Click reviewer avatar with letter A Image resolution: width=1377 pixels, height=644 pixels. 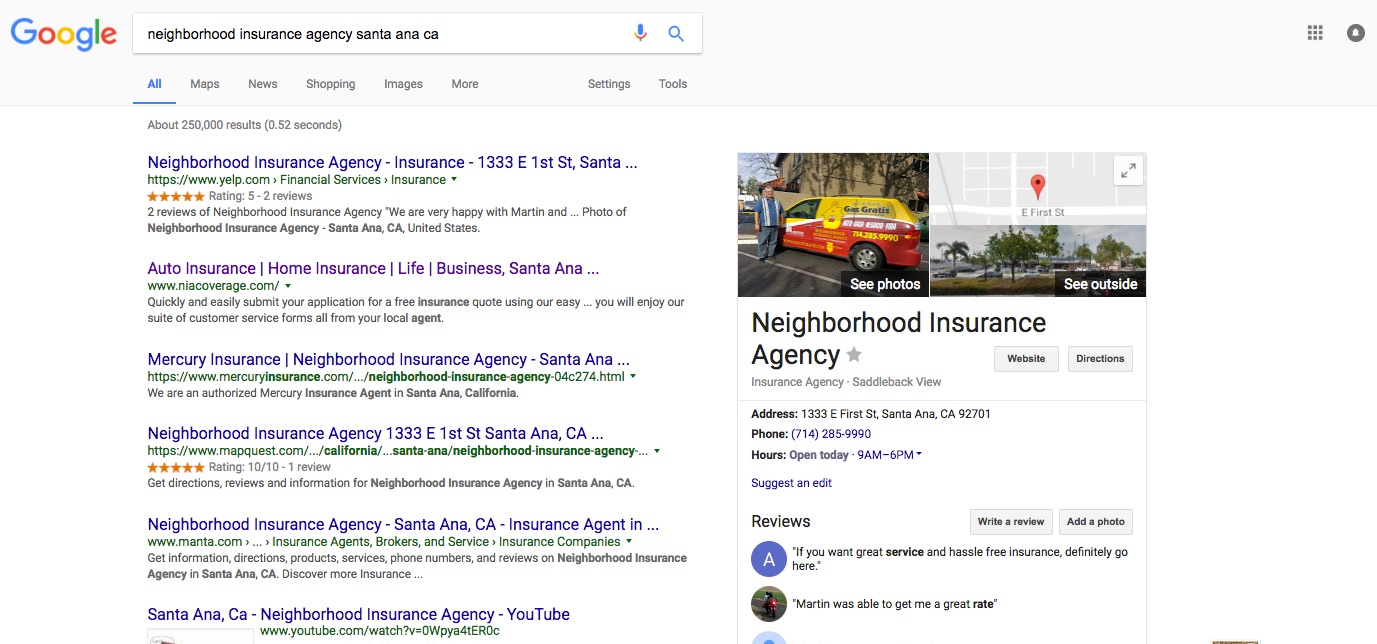coord(769,560)
